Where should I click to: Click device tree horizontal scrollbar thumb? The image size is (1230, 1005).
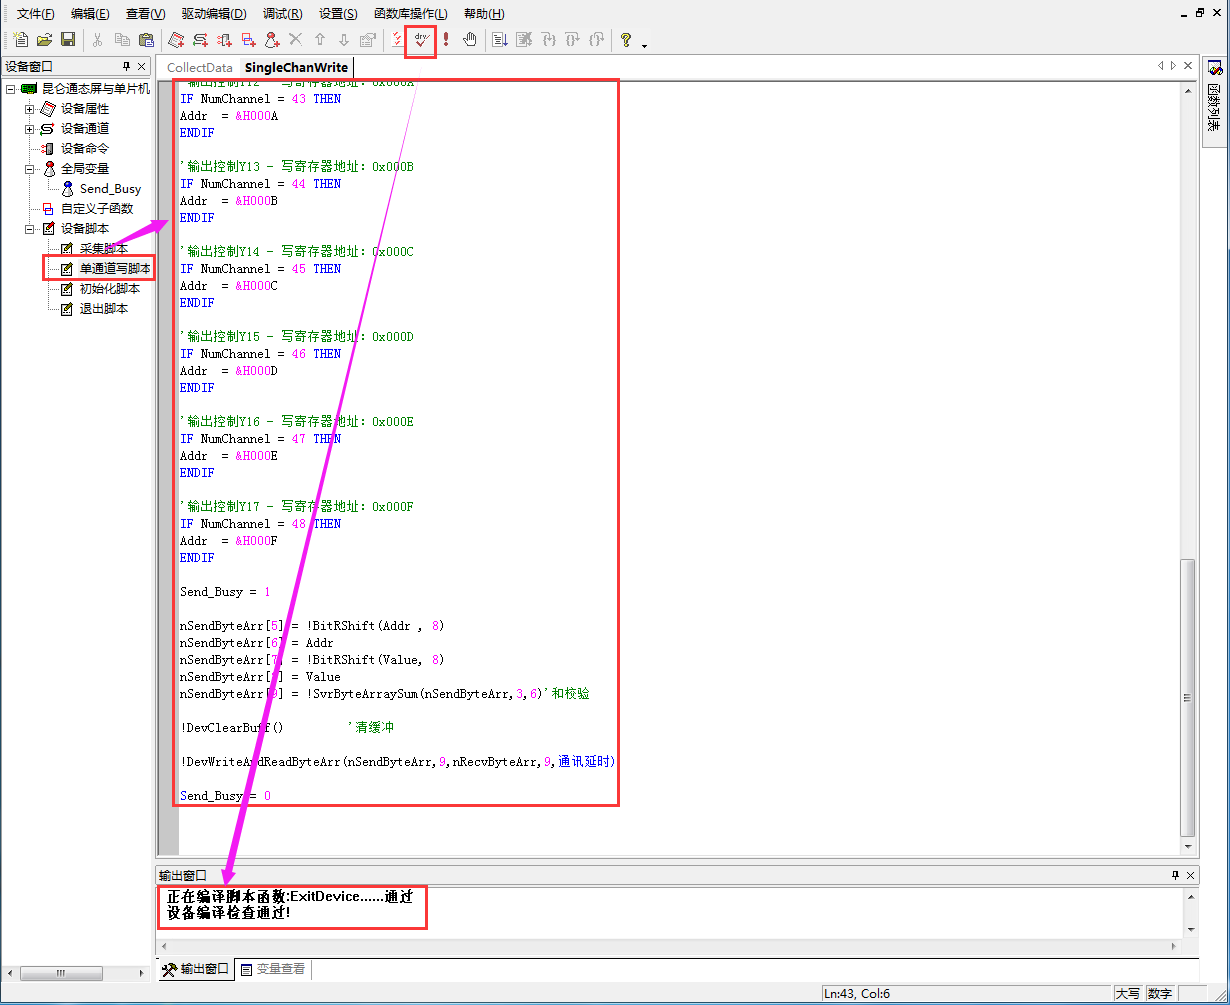coord(60,973)
